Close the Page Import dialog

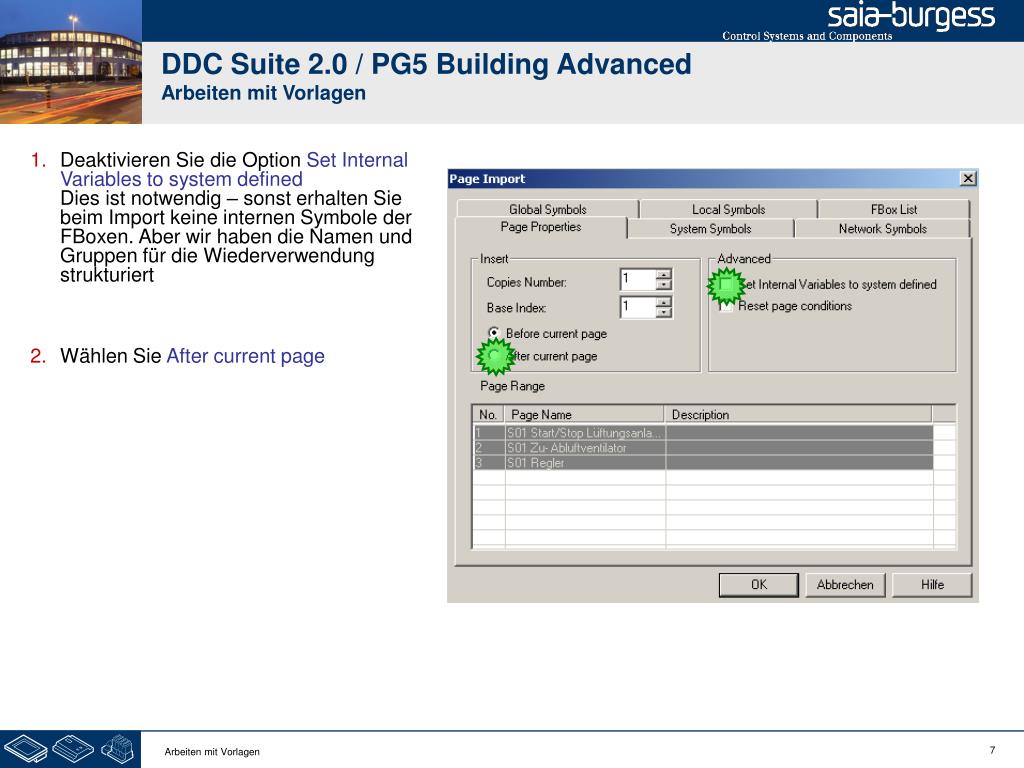(968, 178)
